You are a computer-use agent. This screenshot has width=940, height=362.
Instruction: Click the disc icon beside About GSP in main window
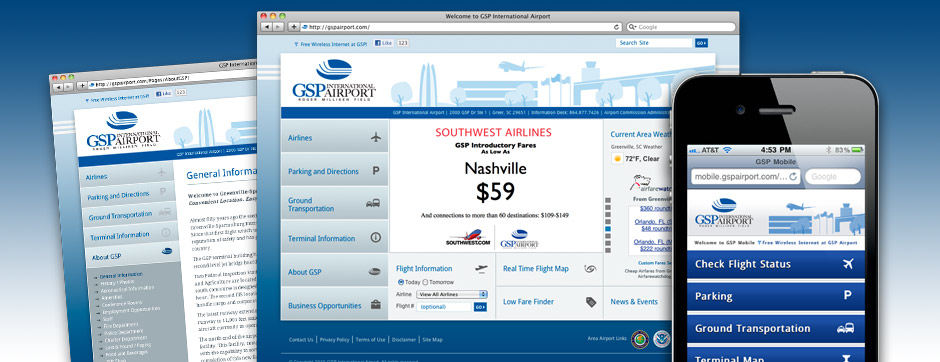[374, 272]
